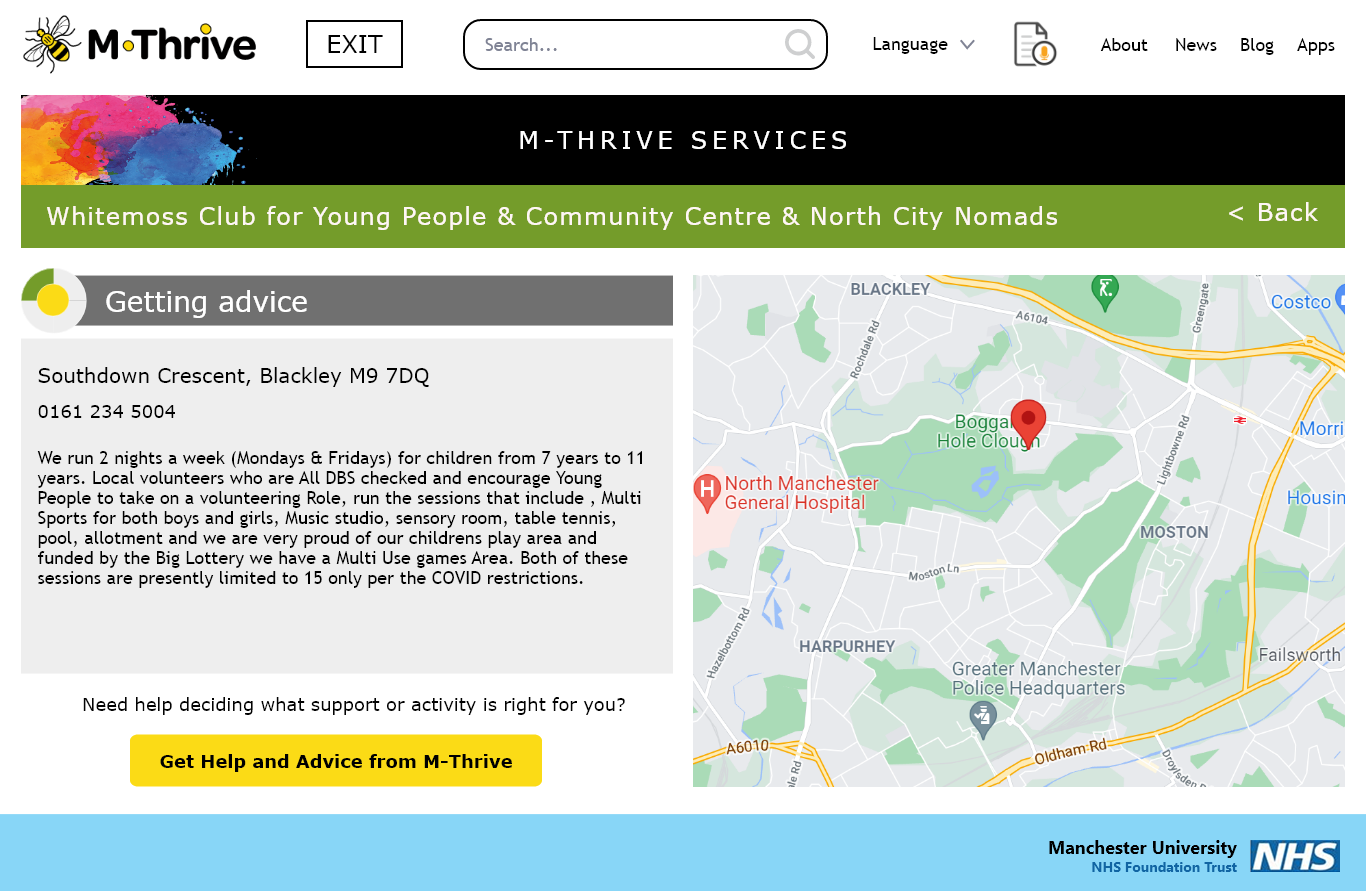Viewport: 1366px width, 891px height.
Task: Click the Greater Manchester Police Headquarters marker
Action: pos(984,718)
